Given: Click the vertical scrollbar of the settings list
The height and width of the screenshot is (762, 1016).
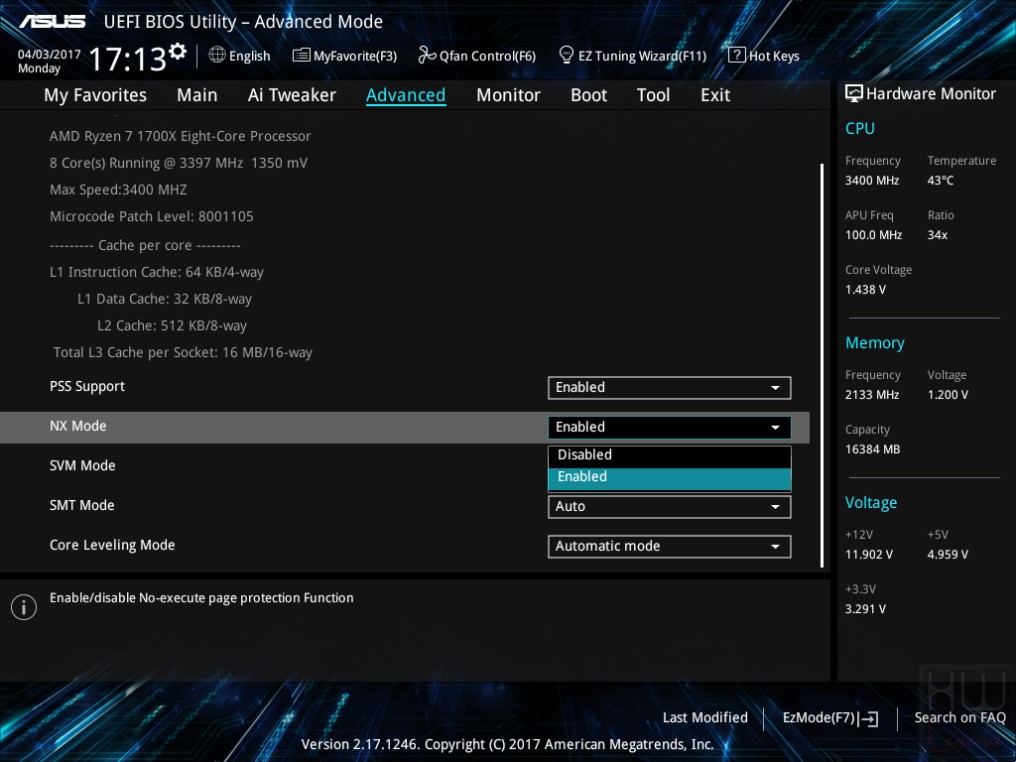Looking at the screenshot, I should (822, 365).
